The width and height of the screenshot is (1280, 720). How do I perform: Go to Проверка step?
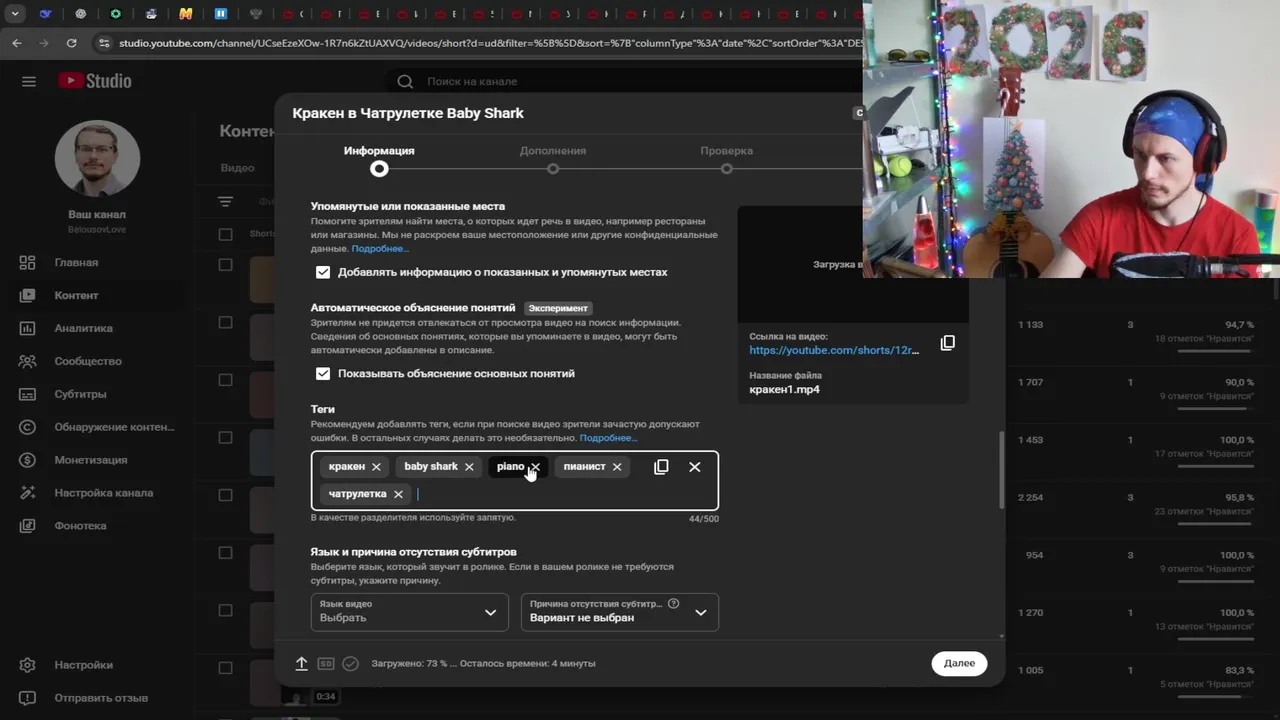coord(727,160)
